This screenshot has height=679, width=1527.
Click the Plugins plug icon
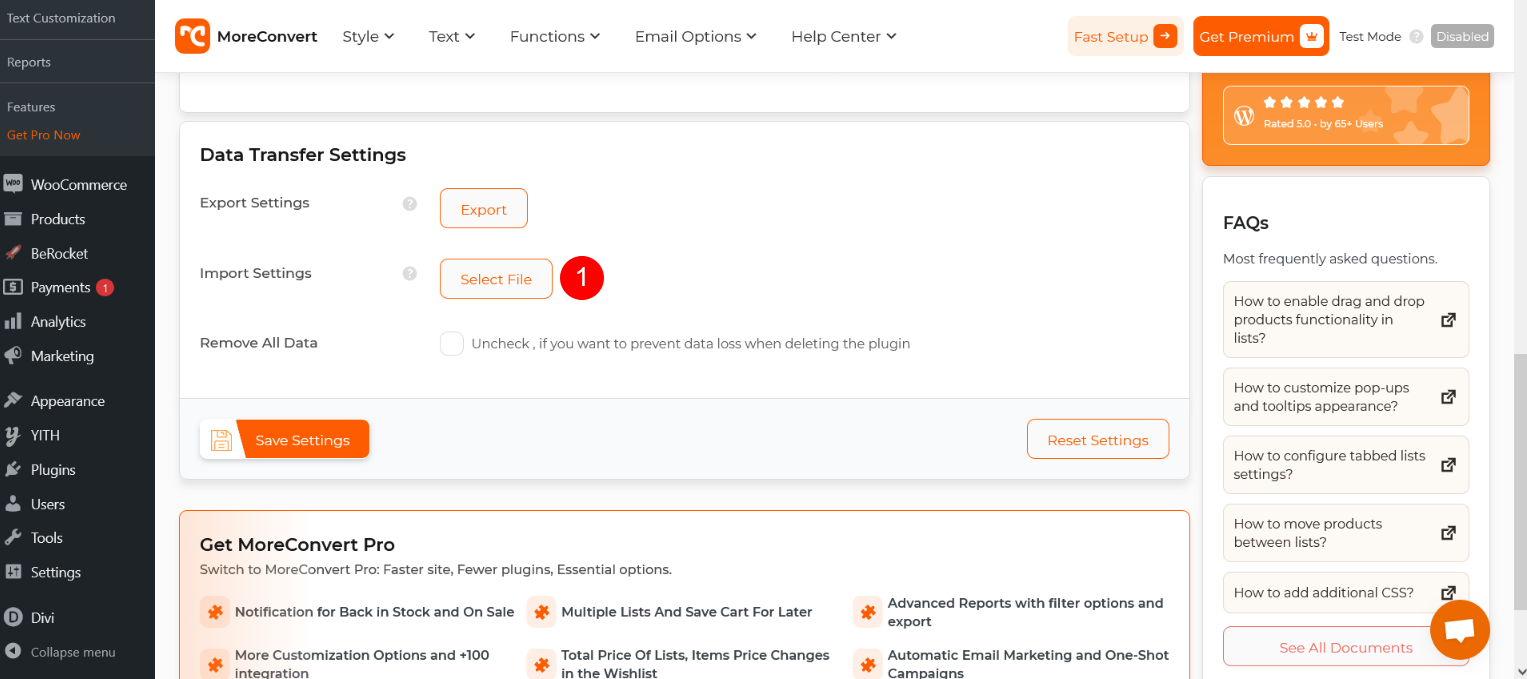[x=13, y=469]
